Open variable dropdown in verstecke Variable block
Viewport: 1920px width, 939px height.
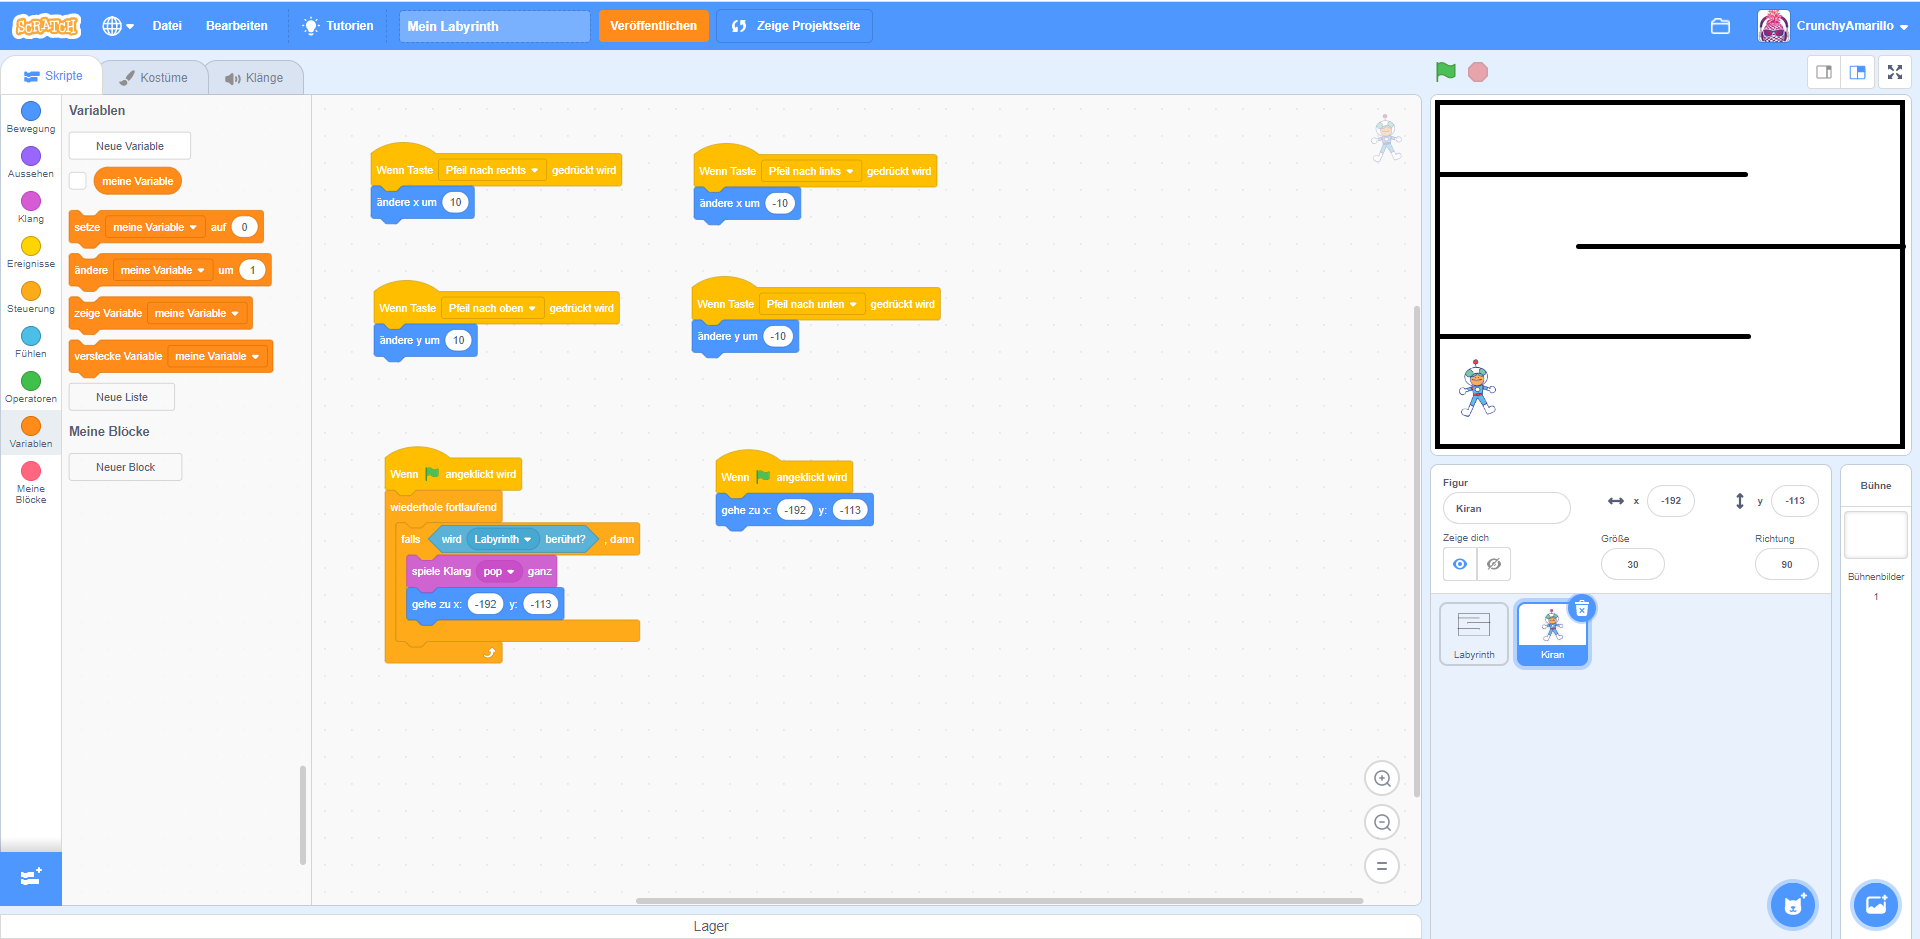(217, 356)
